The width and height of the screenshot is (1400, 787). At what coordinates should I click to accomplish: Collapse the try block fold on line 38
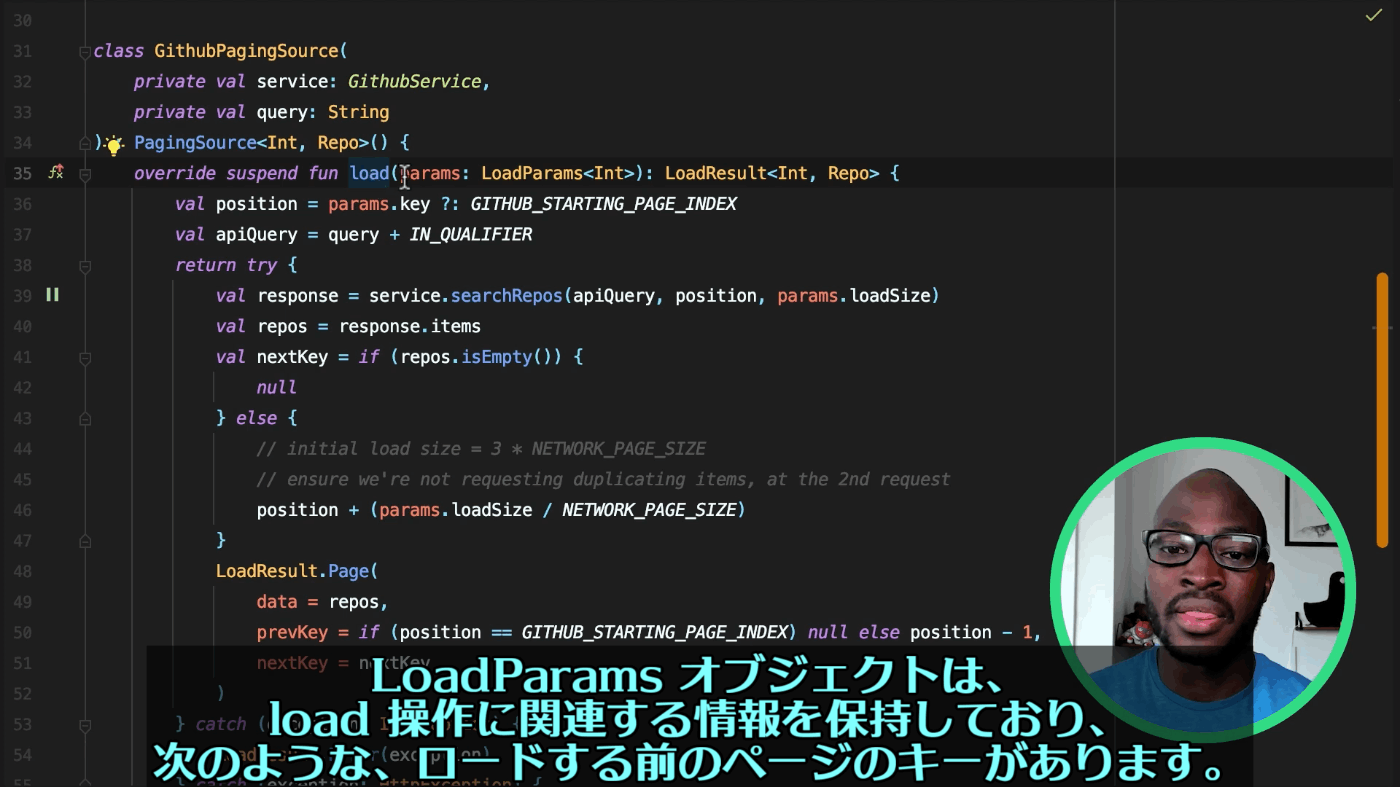point(85,266)
